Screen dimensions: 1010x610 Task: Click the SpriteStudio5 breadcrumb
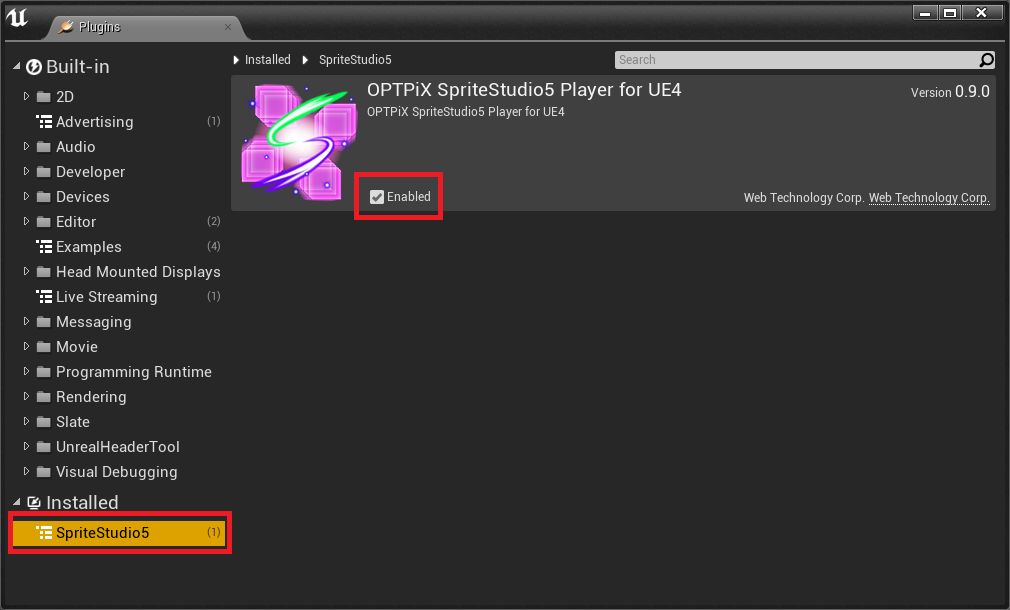tap(355, 60)
